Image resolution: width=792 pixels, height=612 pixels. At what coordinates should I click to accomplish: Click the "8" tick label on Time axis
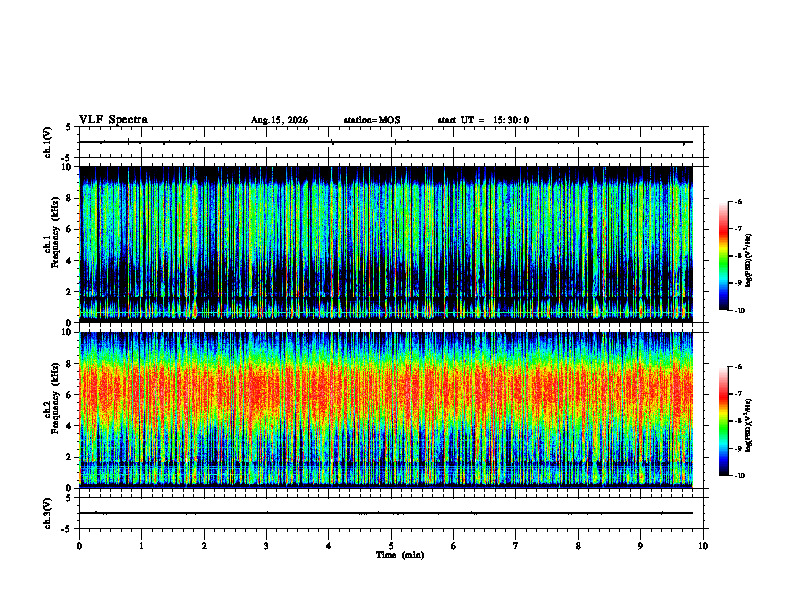(x=578, y=546)
